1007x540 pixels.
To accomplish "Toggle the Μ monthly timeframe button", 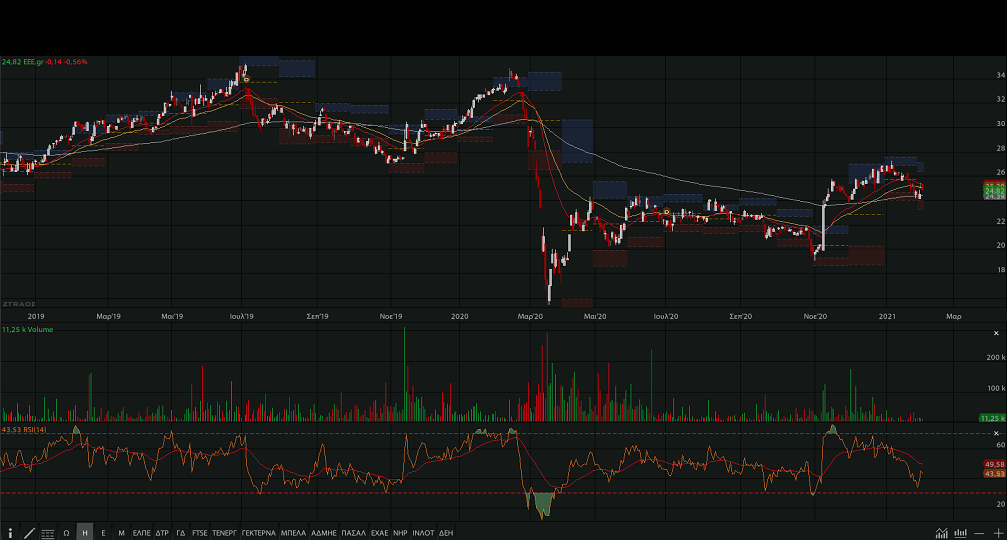I will (122, 533).
